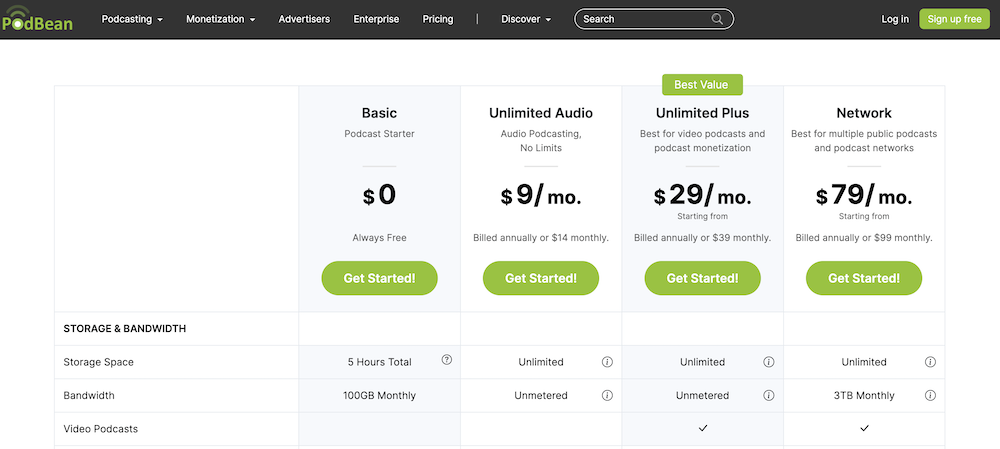
Task: Open the Monetization dropdown
Action: [220, 19]
